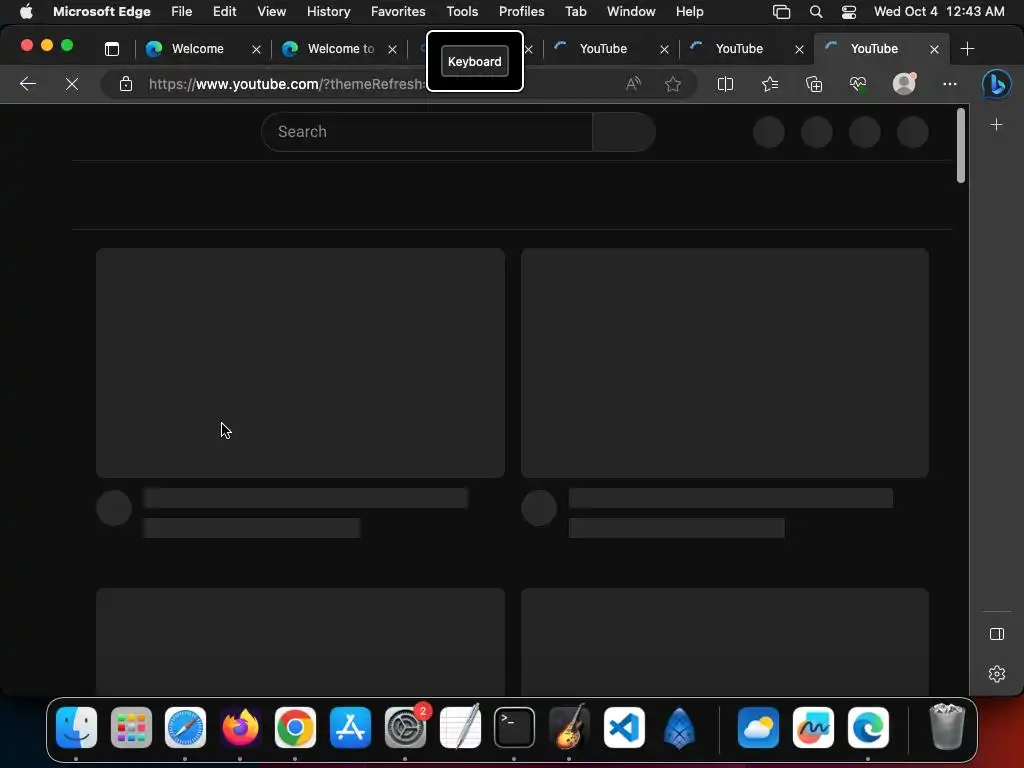
Task: Open Spotlight search in menu bar
Action: (x=816, y=11)
